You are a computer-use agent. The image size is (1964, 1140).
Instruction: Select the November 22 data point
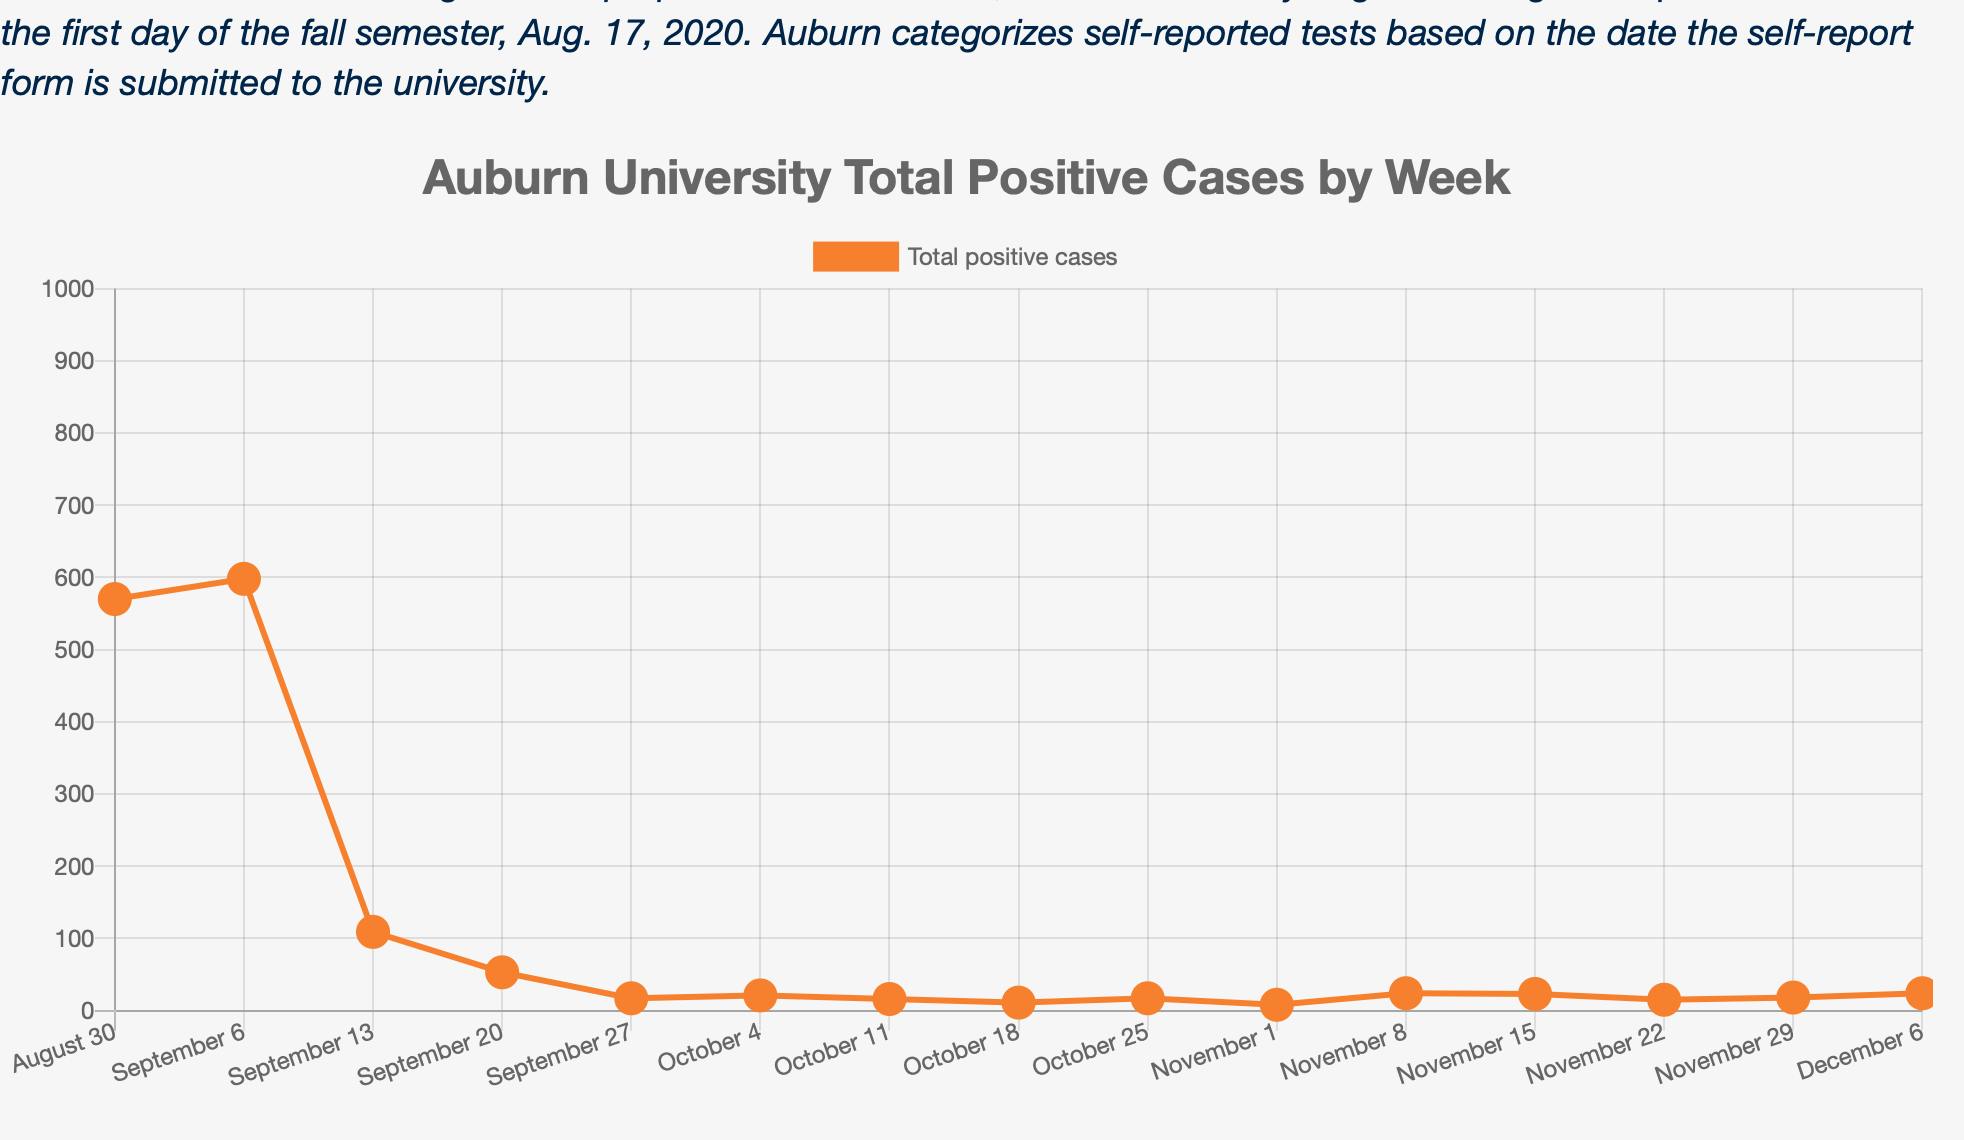[1663, 999]
